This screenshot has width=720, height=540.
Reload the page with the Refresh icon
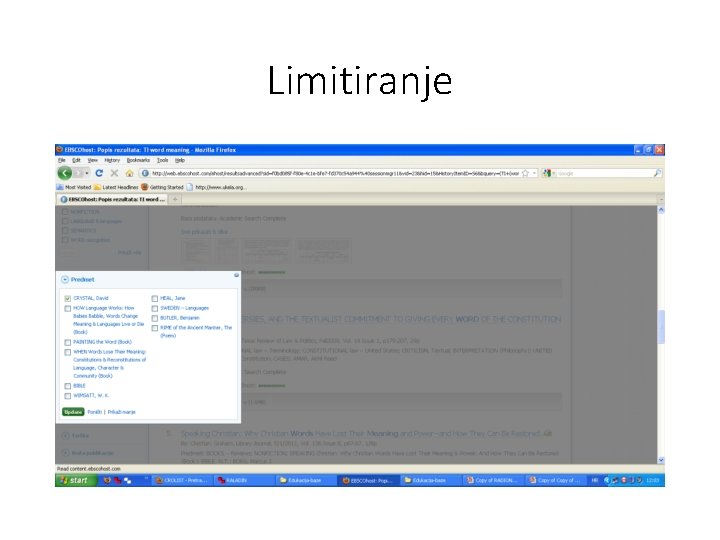coord(99,173)
